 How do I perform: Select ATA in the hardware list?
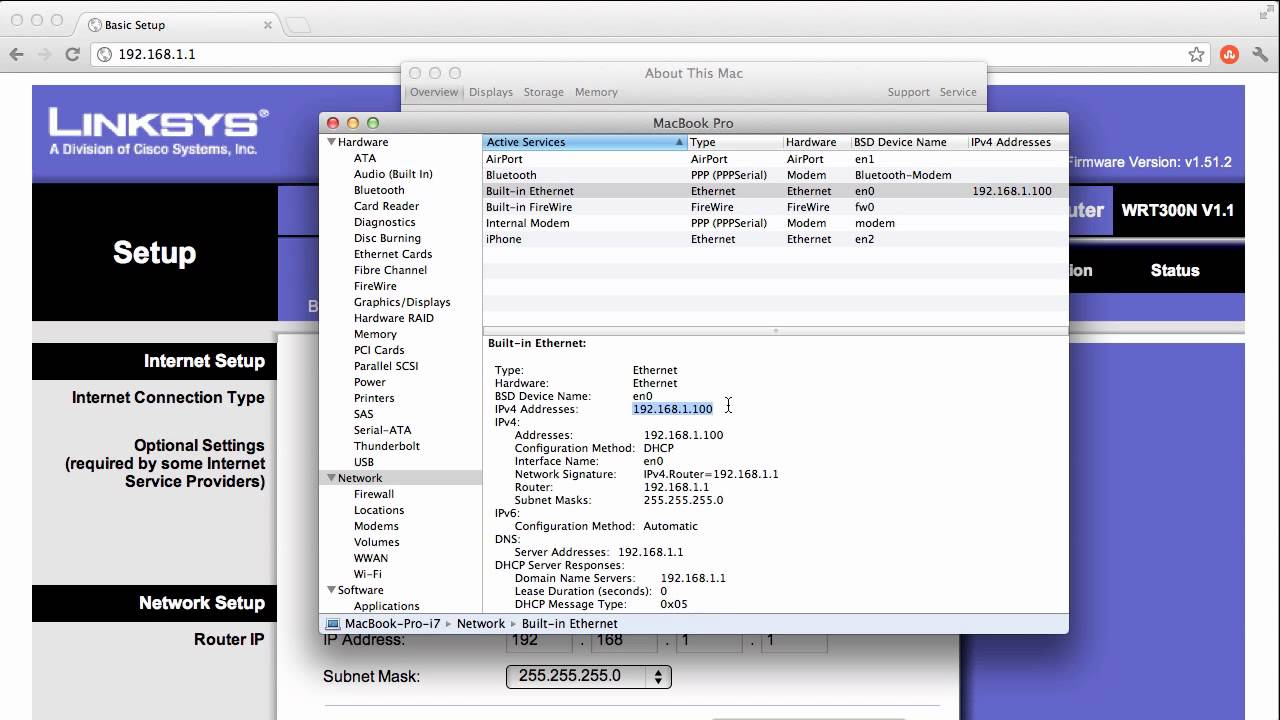(x=365, y=158)
